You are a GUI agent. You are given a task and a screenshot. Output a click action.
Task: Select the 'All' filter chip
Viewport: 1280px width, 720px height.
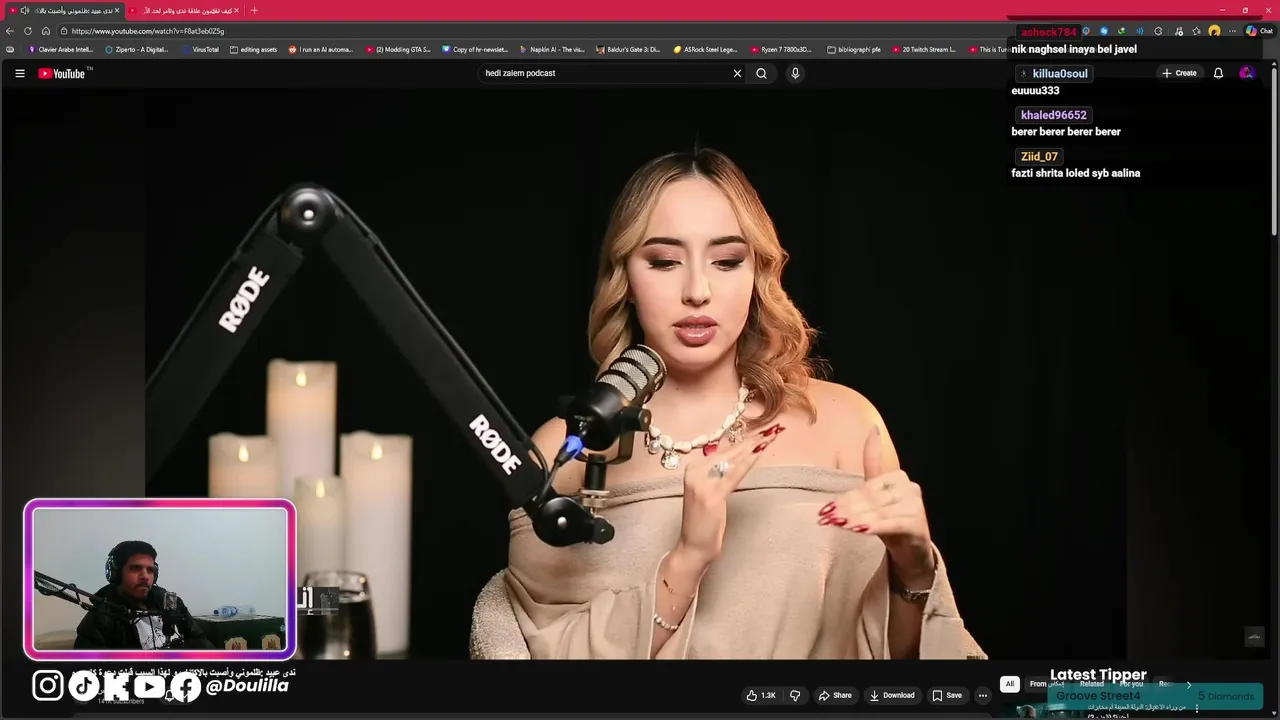1009,684
